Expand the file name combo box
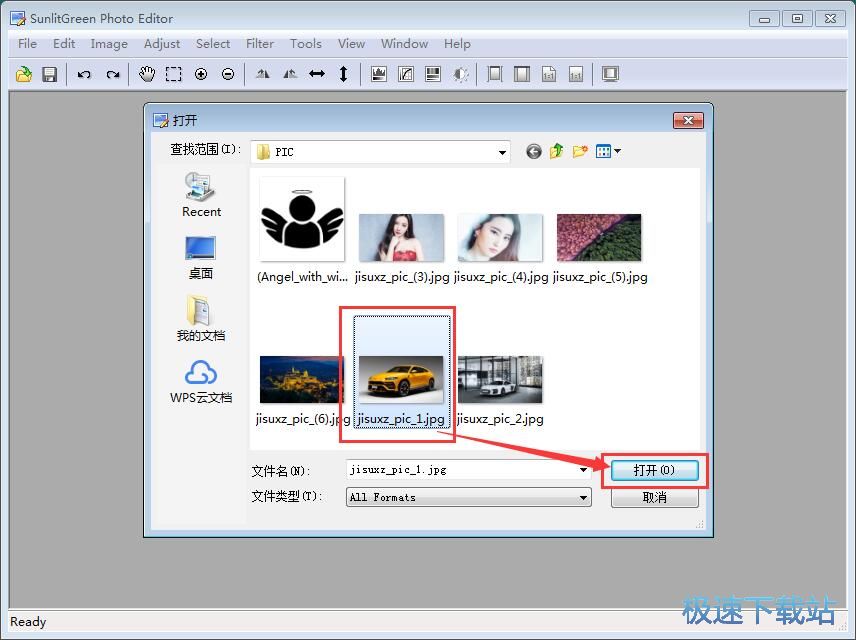The width and height of the screenshot is (856, 640). coord(584,469)
